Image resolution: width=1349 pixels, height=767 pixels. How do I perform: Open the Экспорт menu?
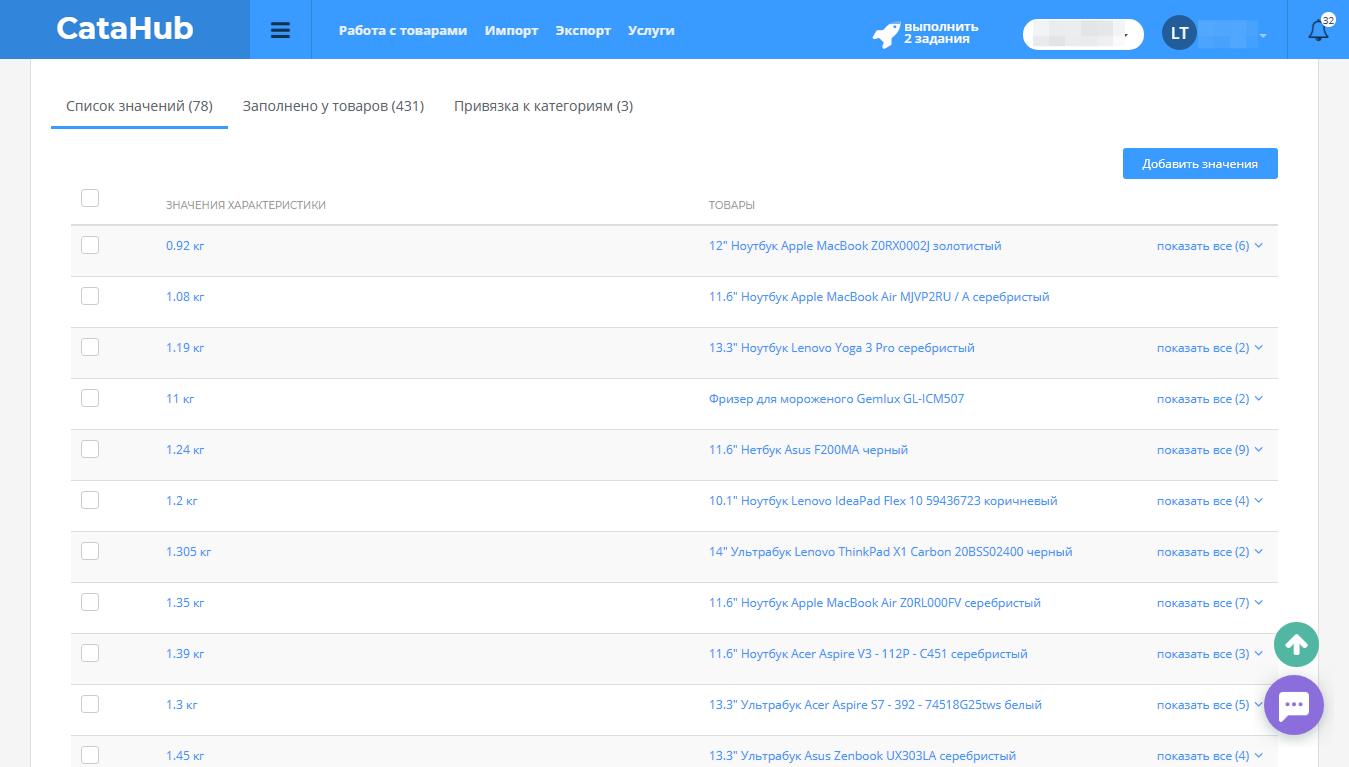[x=583, y=31]
